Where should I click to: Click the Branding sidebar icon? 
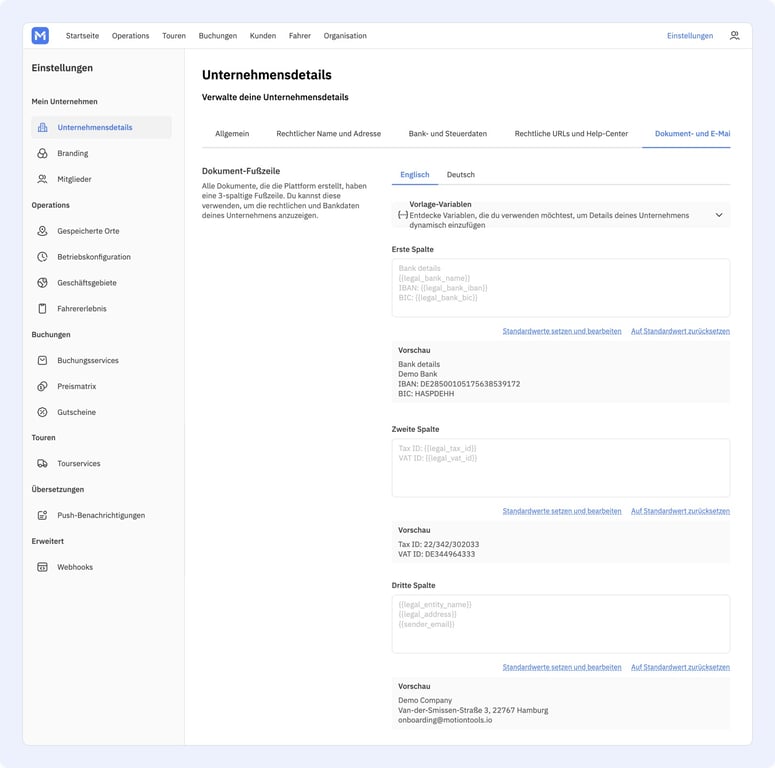pos(43,153)
